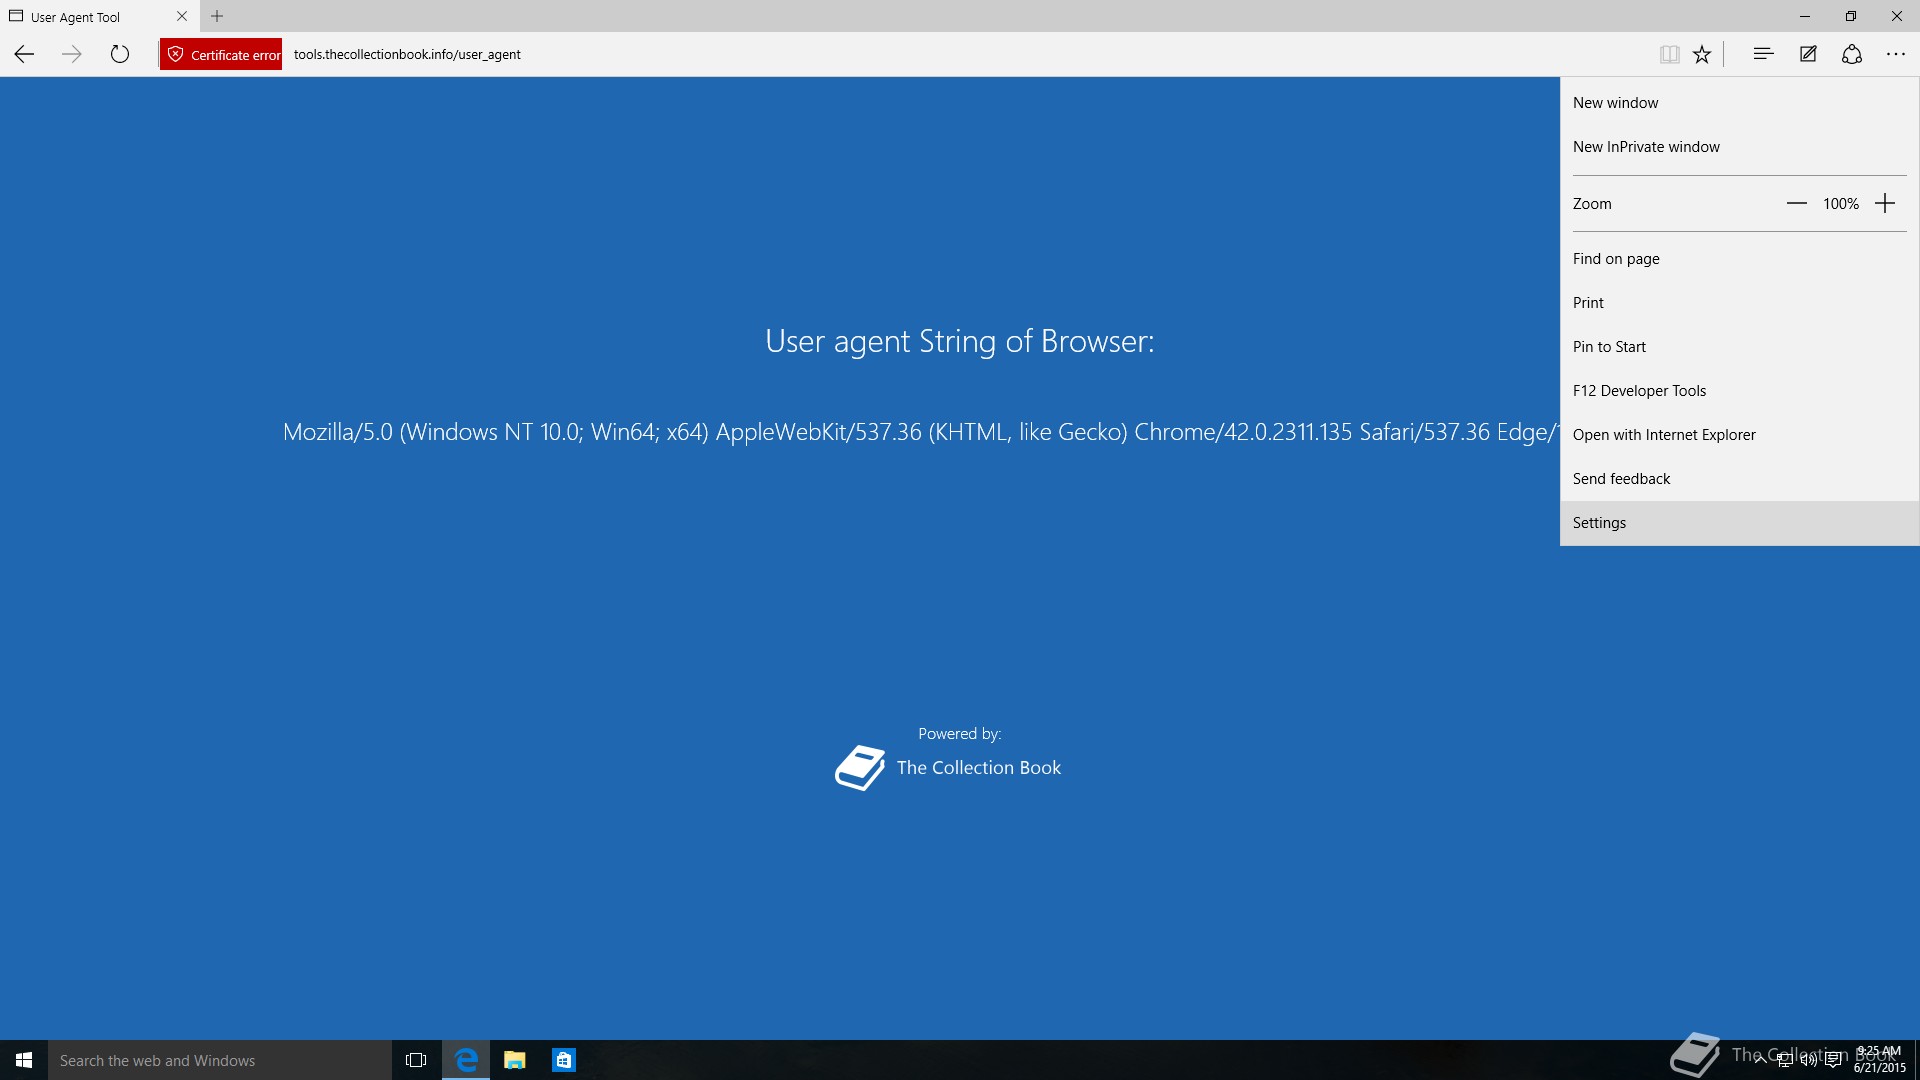The width and height of the screenshot is (1920, 1080).
Task: Choose New window from menu
Action: 1739,103
